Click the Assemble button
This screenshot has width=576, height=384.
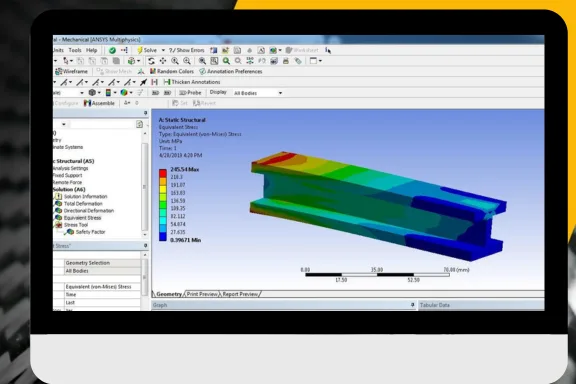tap(99, 103)
